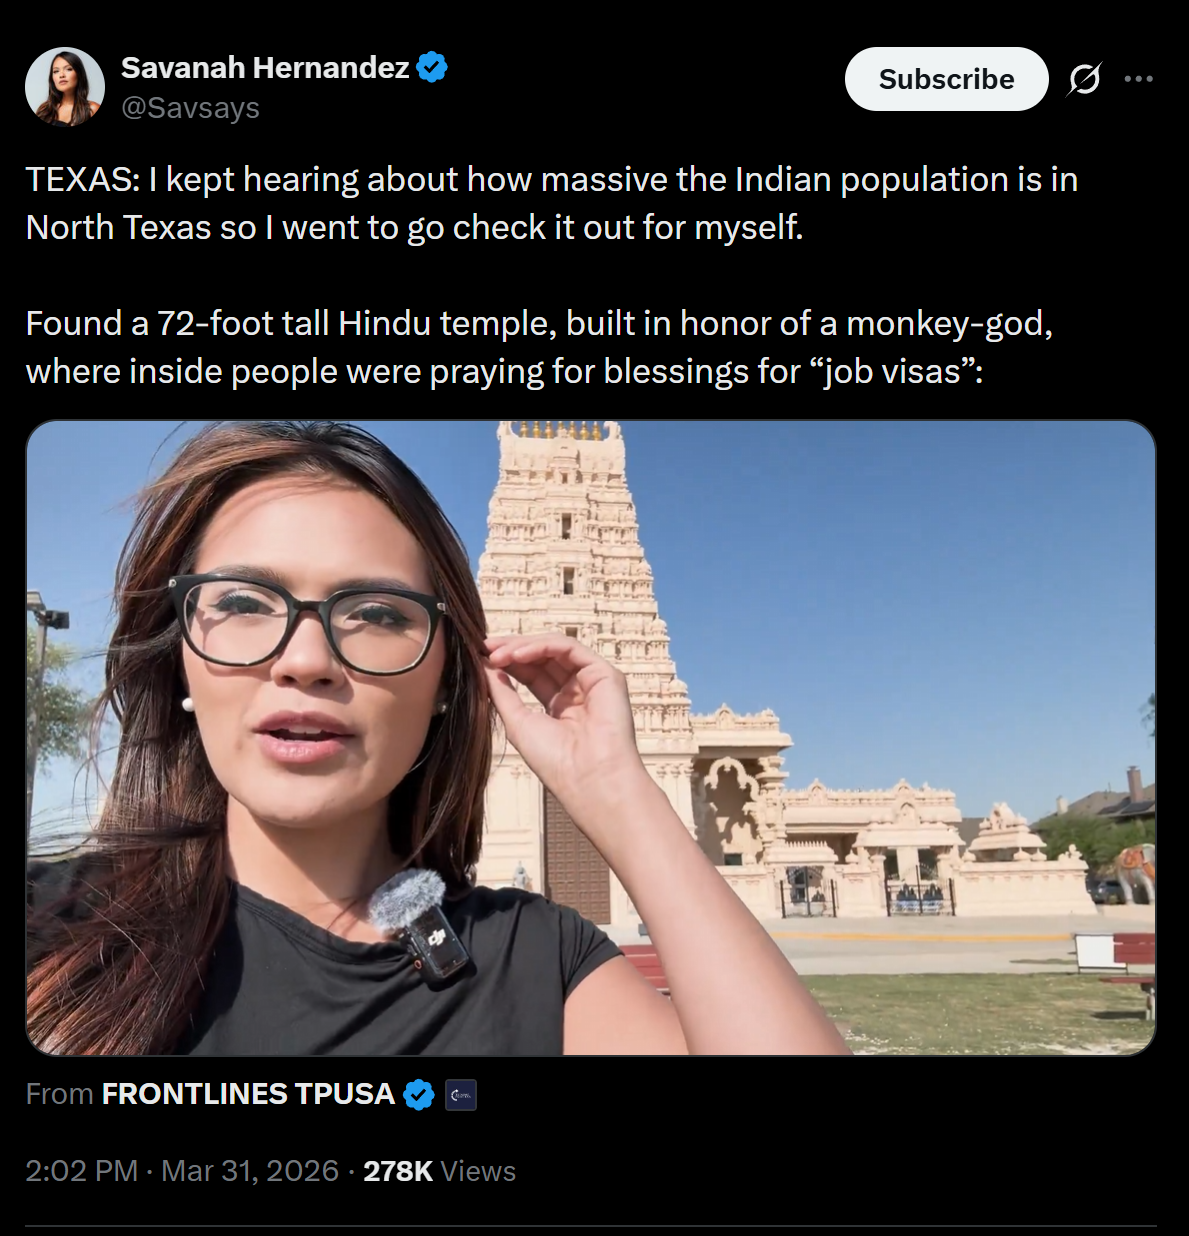This screenshot has width=1189, height=1236.
Task: Click the "From" label under the video
Action: [59, 1094]
